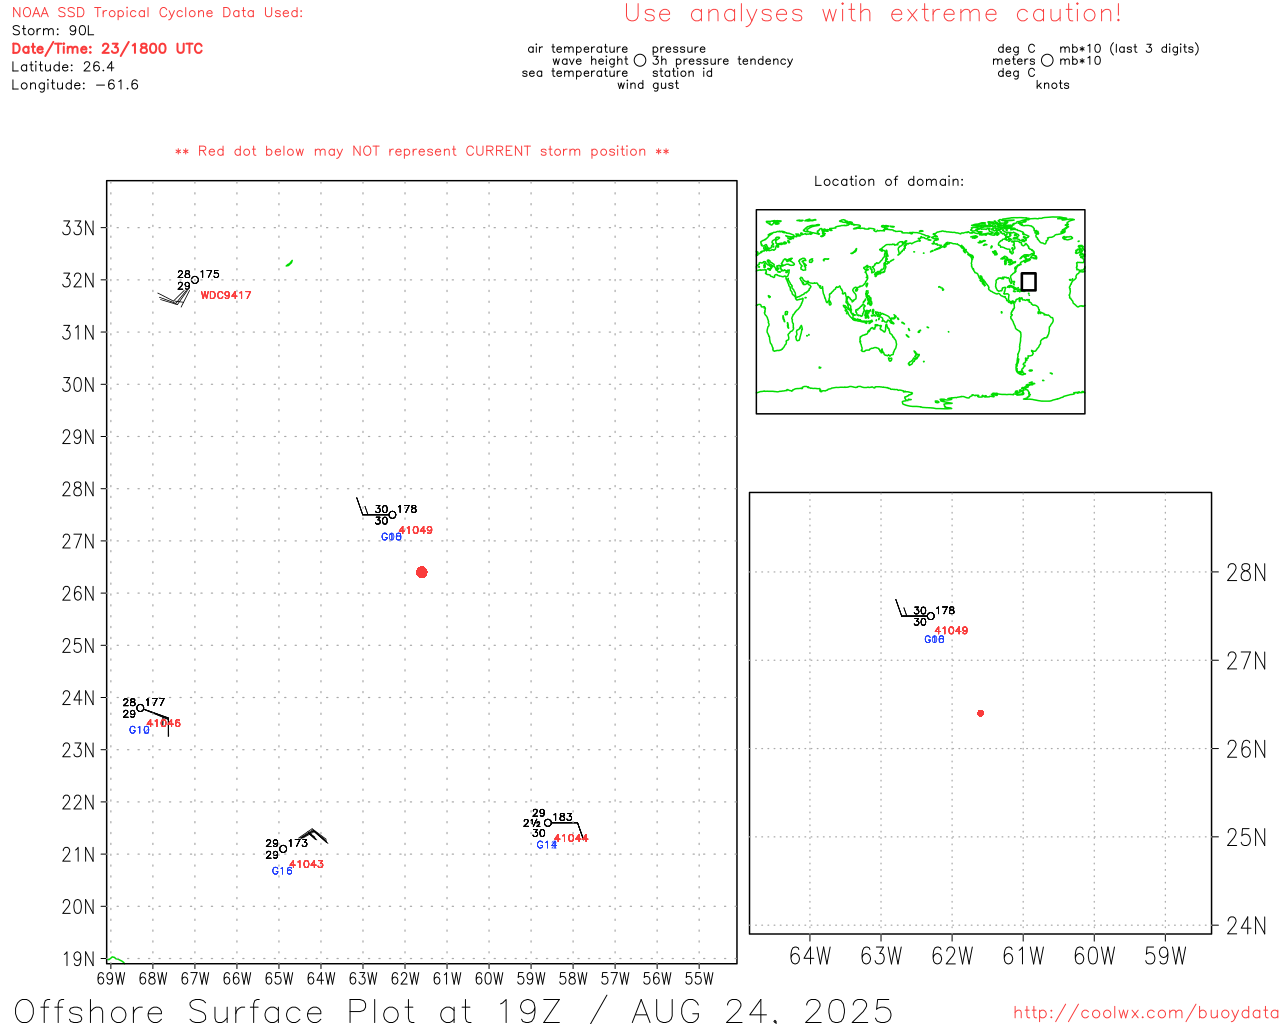Screen dimensions: 1280x1024
Task: Click the 24N label on the inset axis
Action: [x=1246, y=926]
